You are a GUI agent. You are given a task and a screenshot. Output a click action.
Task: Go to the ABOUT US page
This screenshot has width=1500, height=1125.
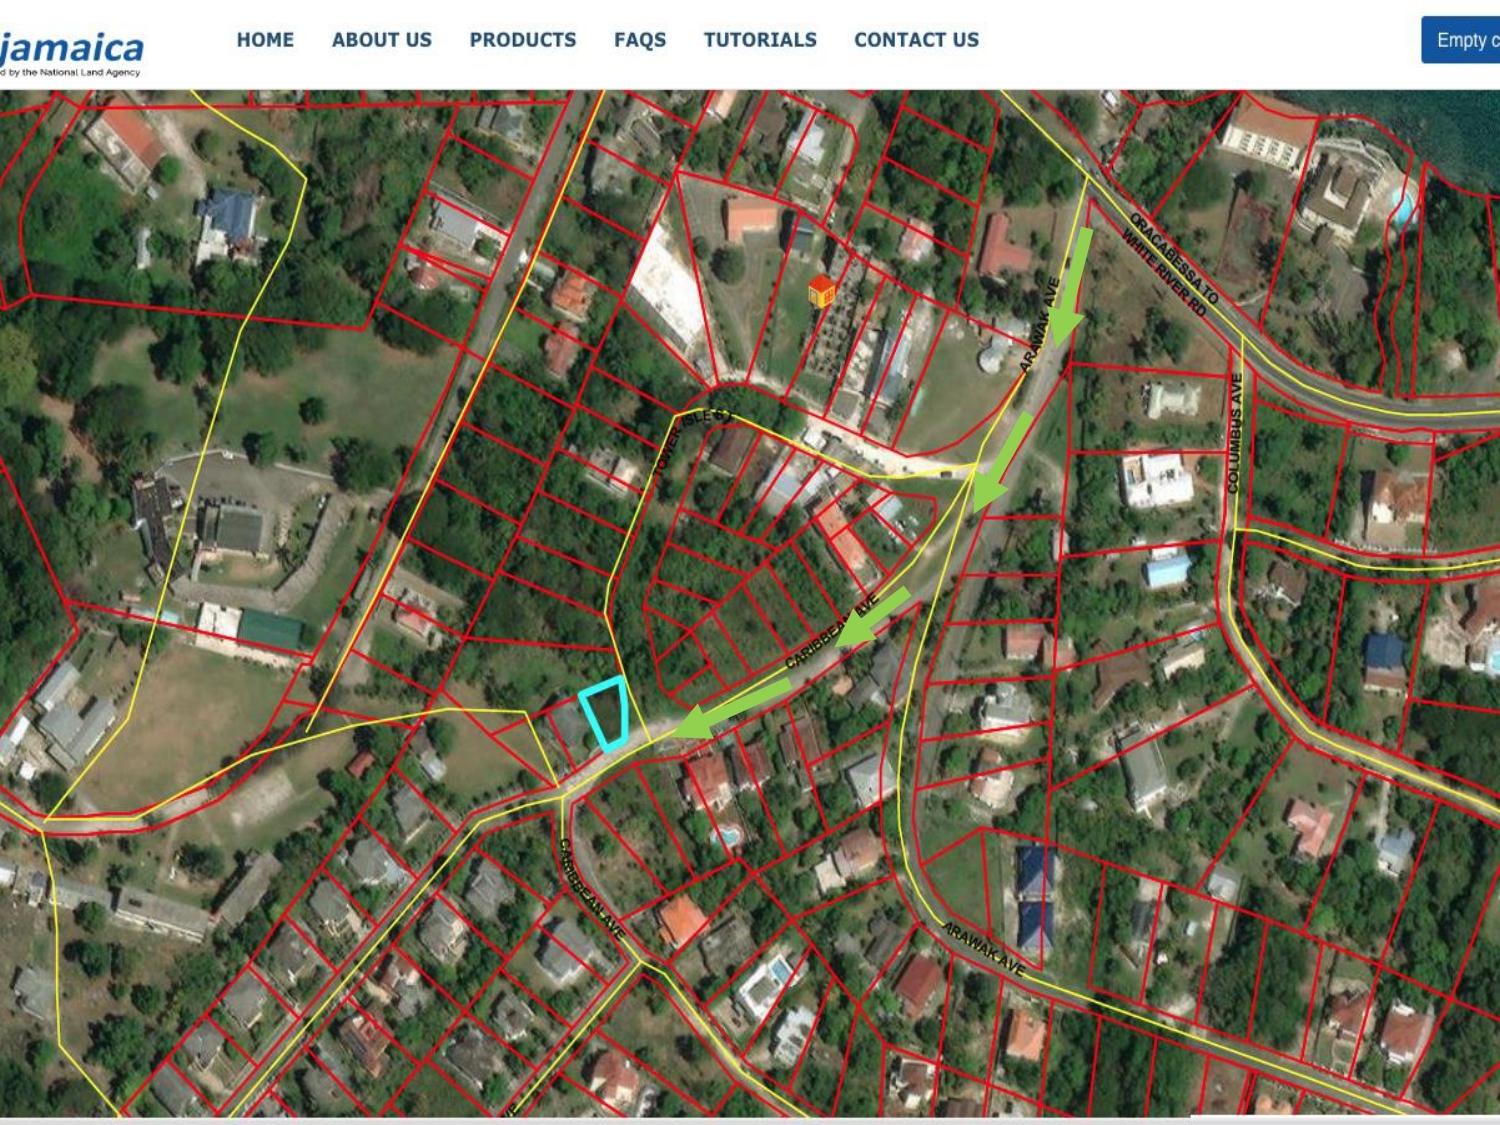(x=382, y=40)
